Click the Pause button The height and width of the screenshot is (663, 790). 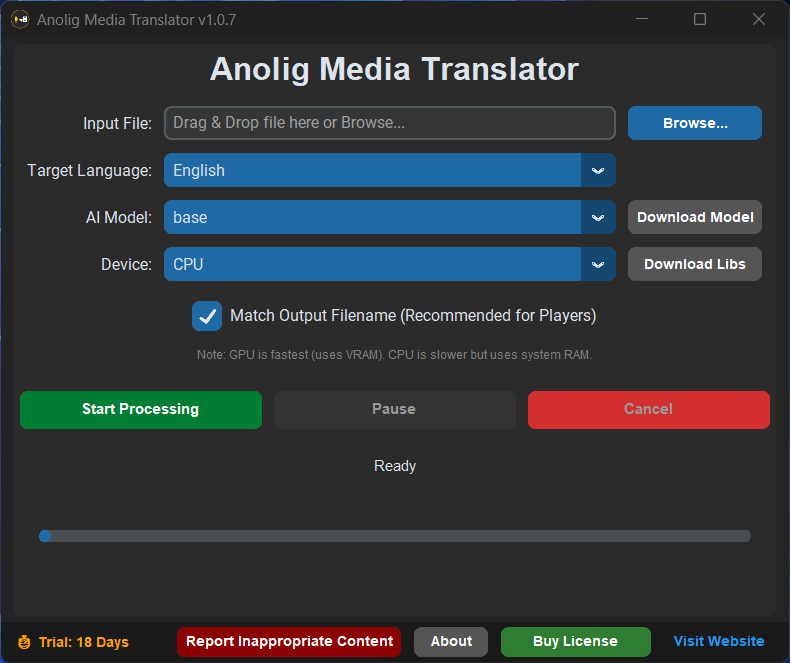click(394, 409)
